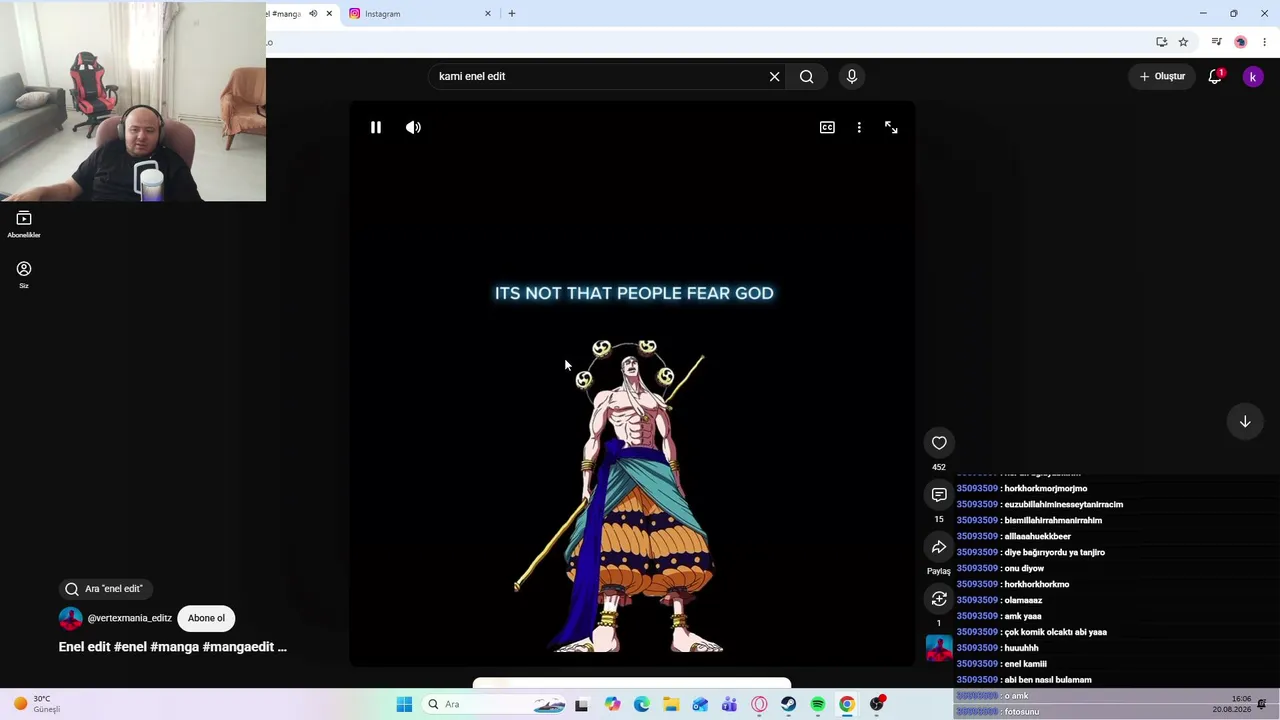Open Chrome media controls icon
The image size is (1280, 720).
[x=1216, y=42]
